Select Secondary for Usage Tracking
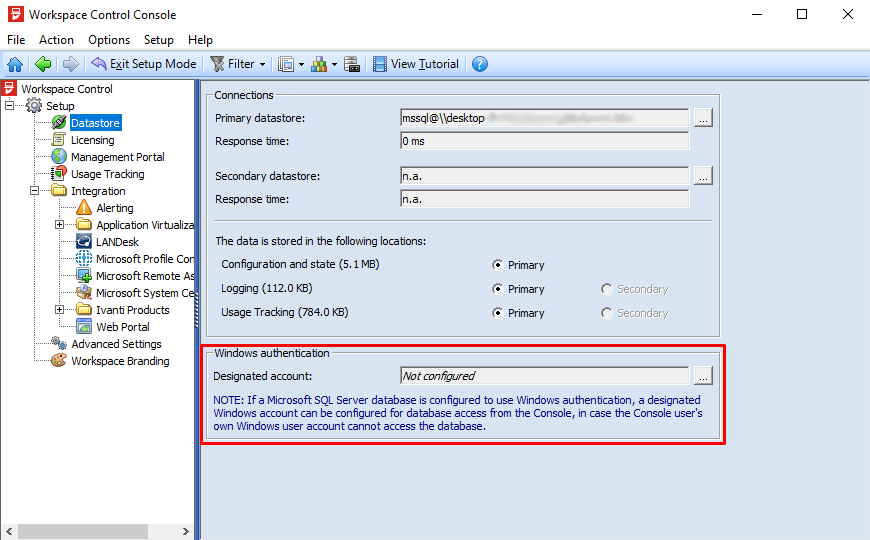 pos(607,312)
